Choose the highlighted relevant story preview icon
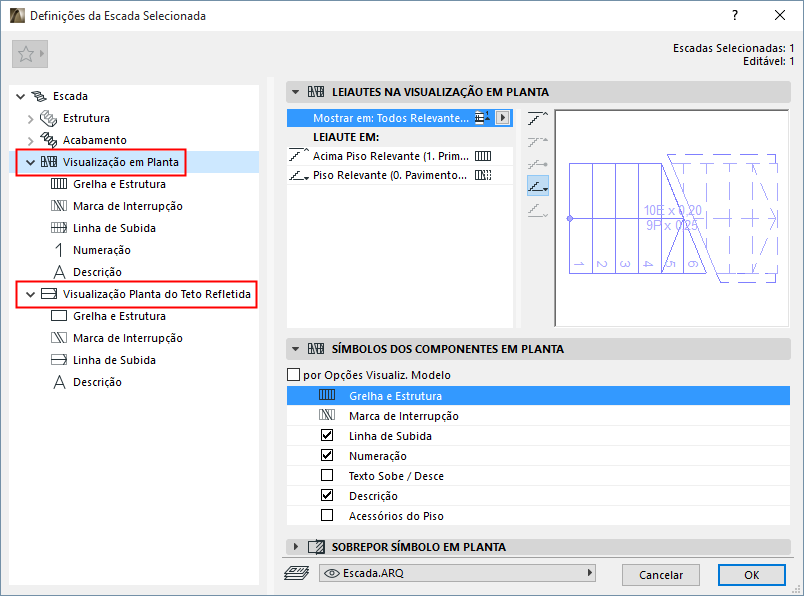804x596 pixels. (538, 186)
